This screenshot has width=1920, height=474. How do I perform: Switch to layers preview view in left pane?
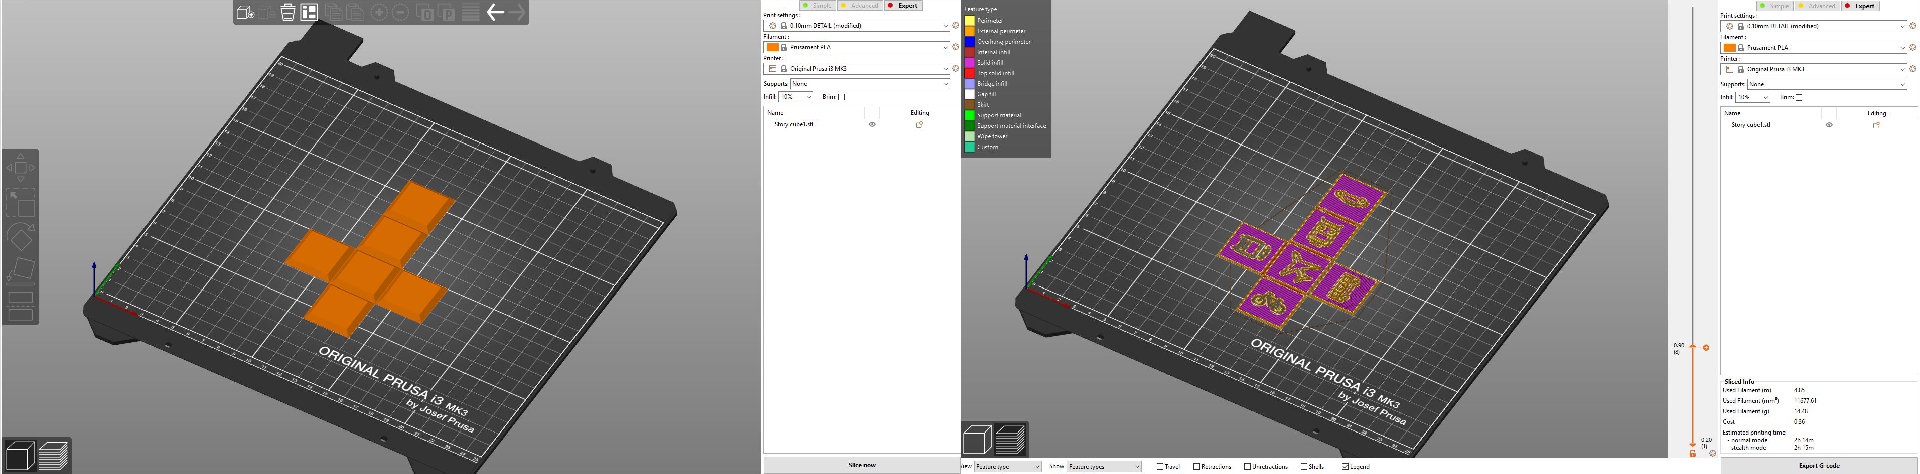pos(54,455)
